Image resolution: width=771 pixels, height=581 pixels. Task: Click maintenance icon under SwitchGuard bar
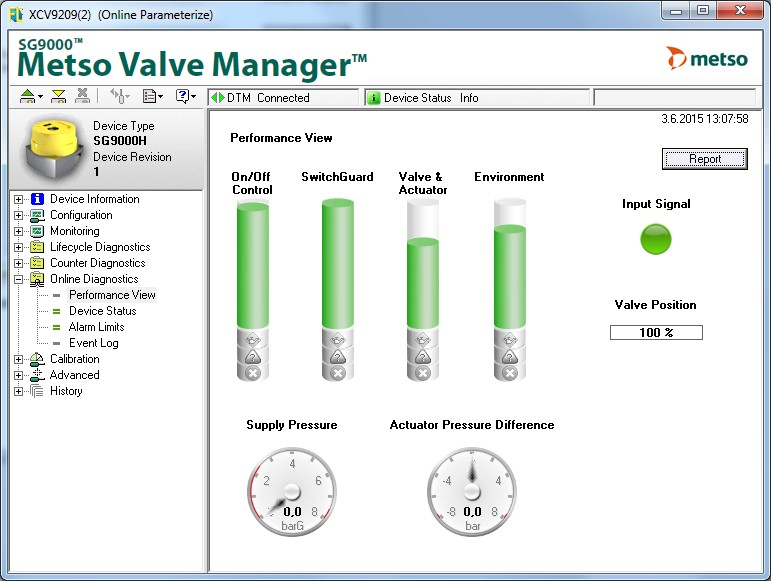(x=338, y=339)
